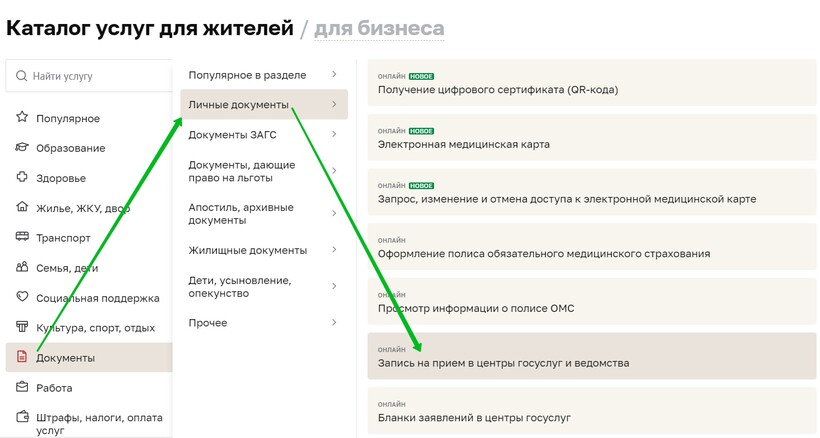Expand chevron for Документы, дающие право на льготы
This screenshot has width=820, height=438.
click(334, 170)
